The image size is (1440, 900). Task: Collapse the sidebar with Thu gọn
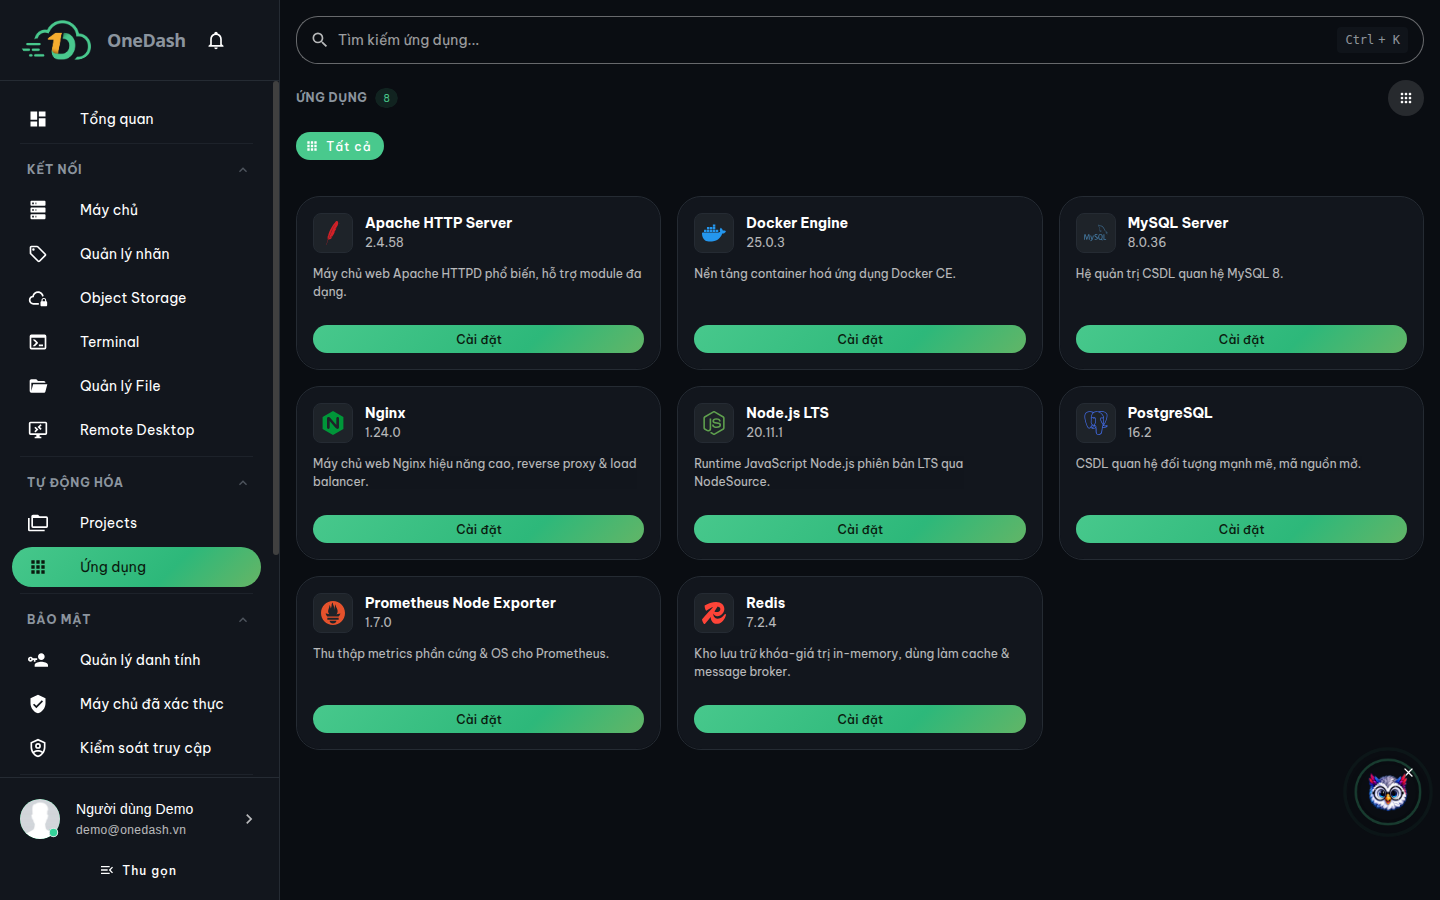[139, 871]
